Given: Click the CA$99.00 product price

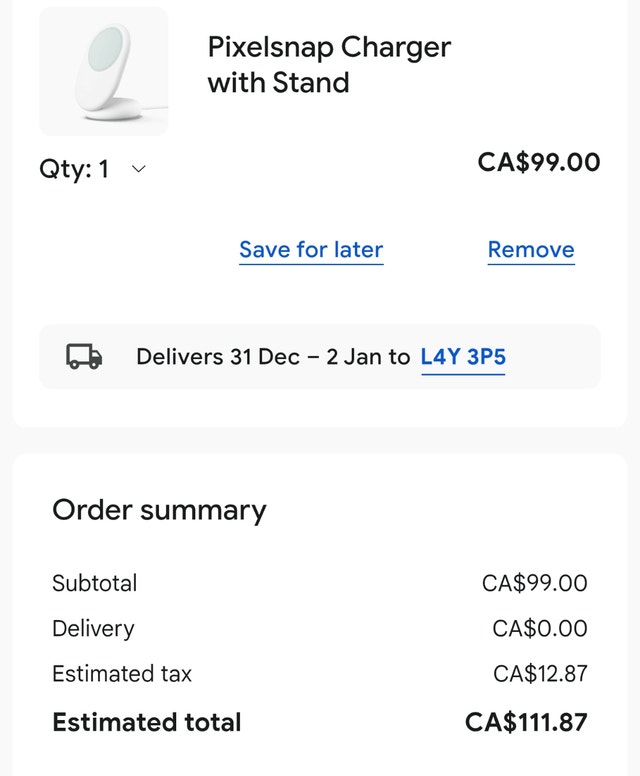Looking at the screenshot, I should pos(539,162).
